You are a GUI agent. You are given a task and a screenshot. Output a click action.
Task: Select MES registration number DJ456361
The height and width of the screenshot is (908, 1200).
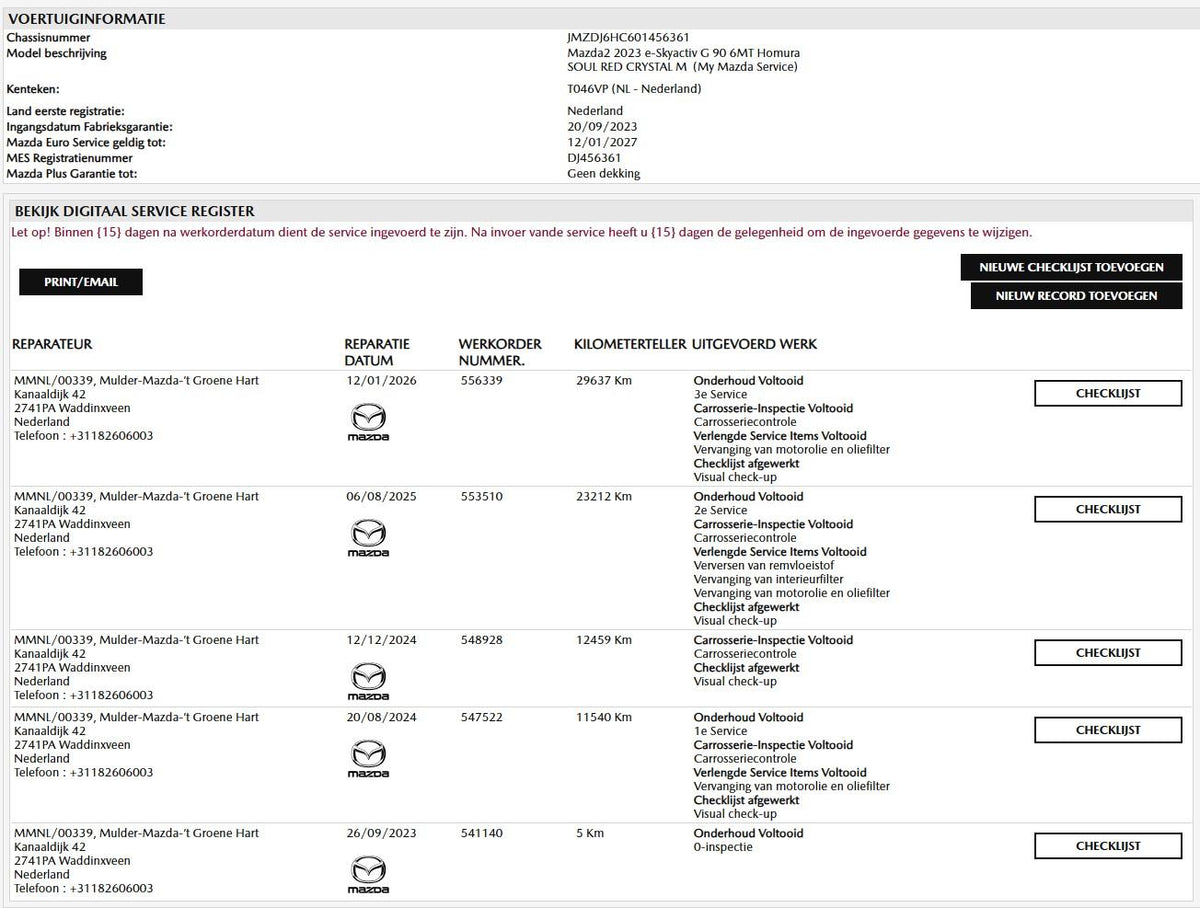(594, 158)
